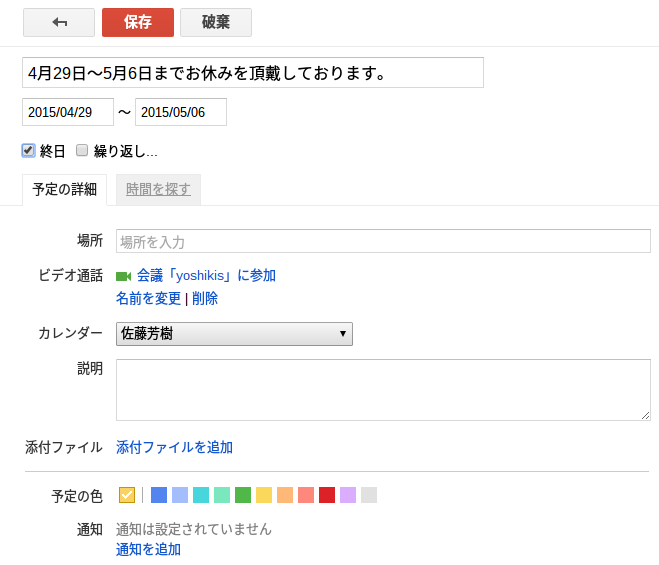The height and width of the screenshot is (565, 659).
Task: Click the green video camera icon
Action: coord(124,276)
